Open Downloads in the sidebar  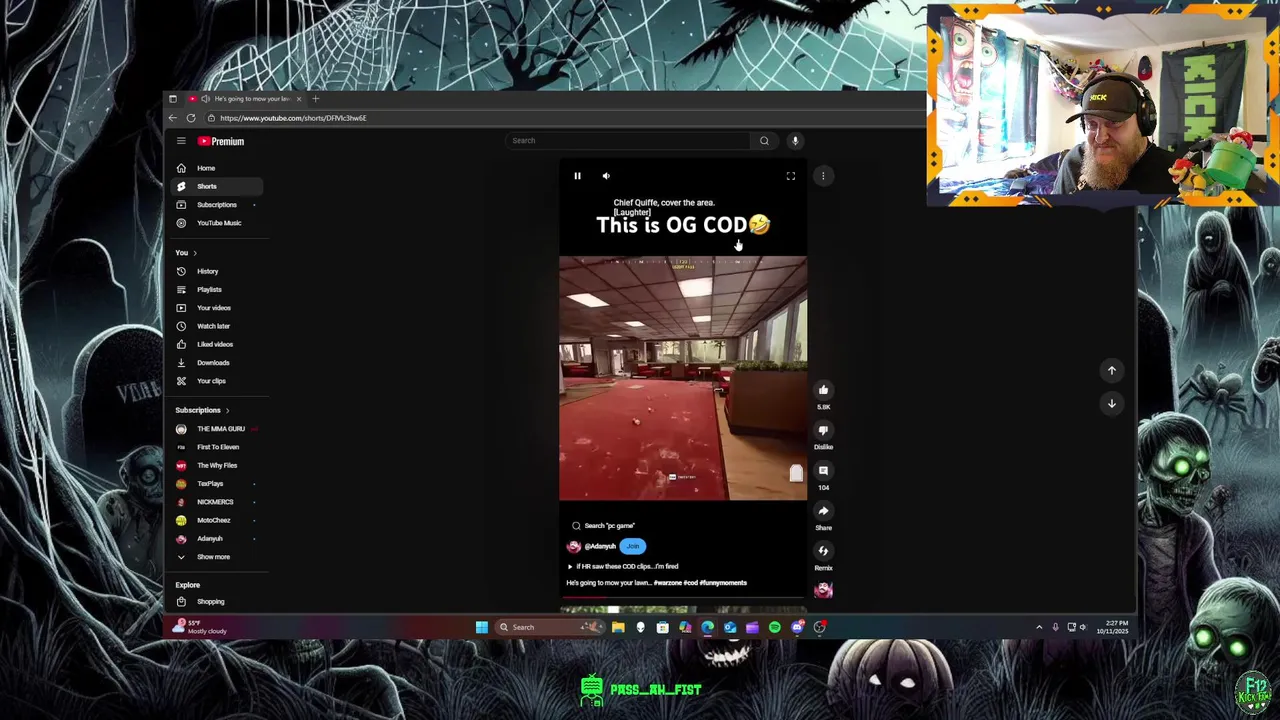point(216,363)
